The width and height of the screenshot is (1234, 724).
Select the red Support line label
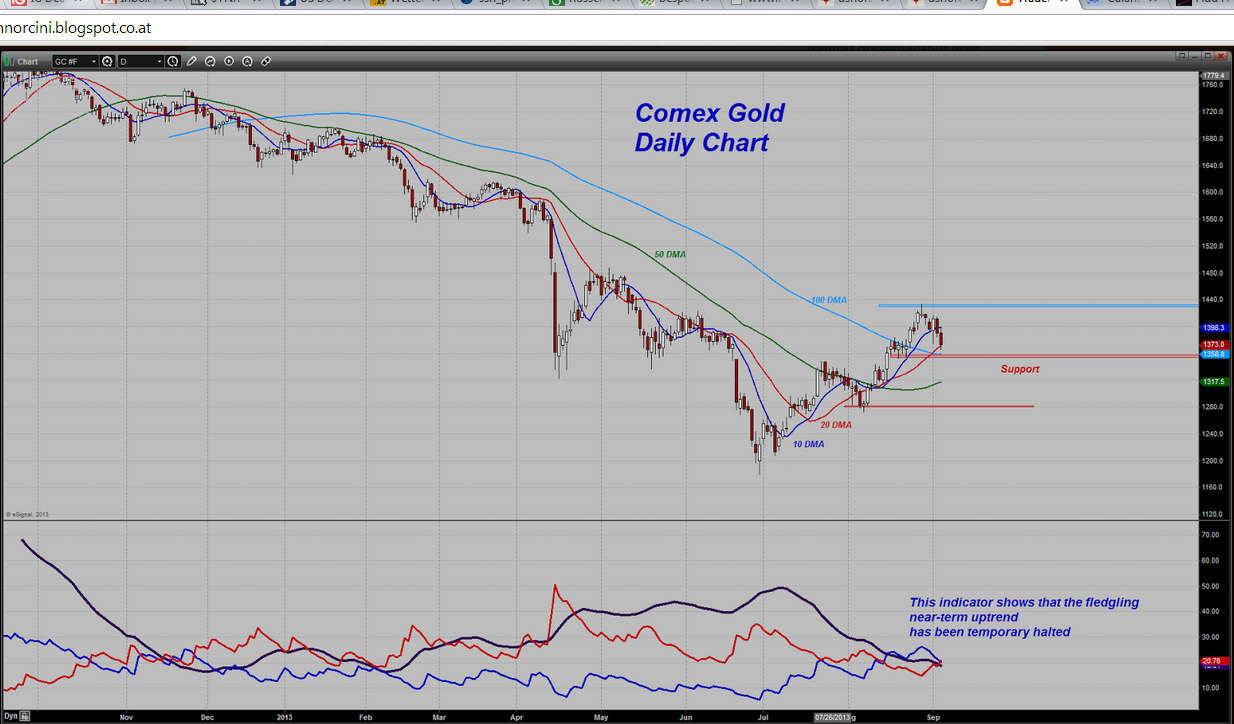coord(1020,370)
